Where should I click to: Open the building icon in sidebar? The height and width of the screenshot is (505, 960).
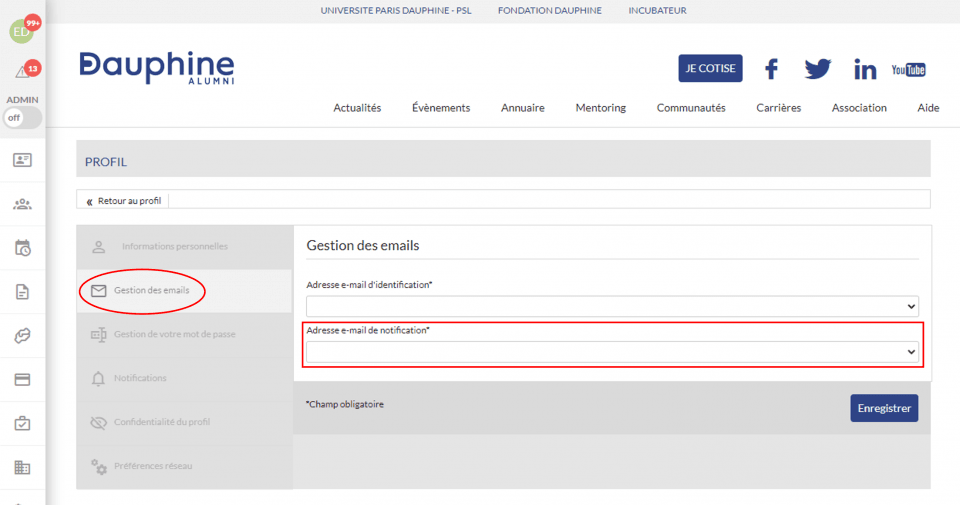click(23, 468)
